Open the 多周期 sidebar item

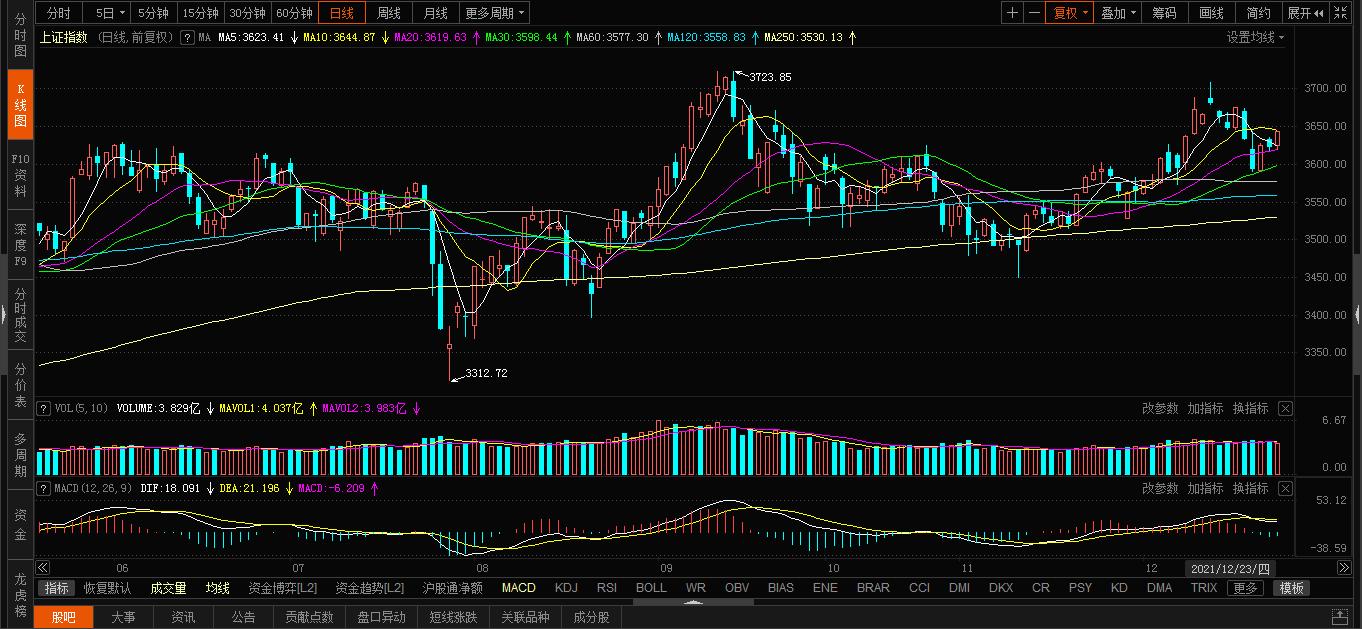click(20, 454)
